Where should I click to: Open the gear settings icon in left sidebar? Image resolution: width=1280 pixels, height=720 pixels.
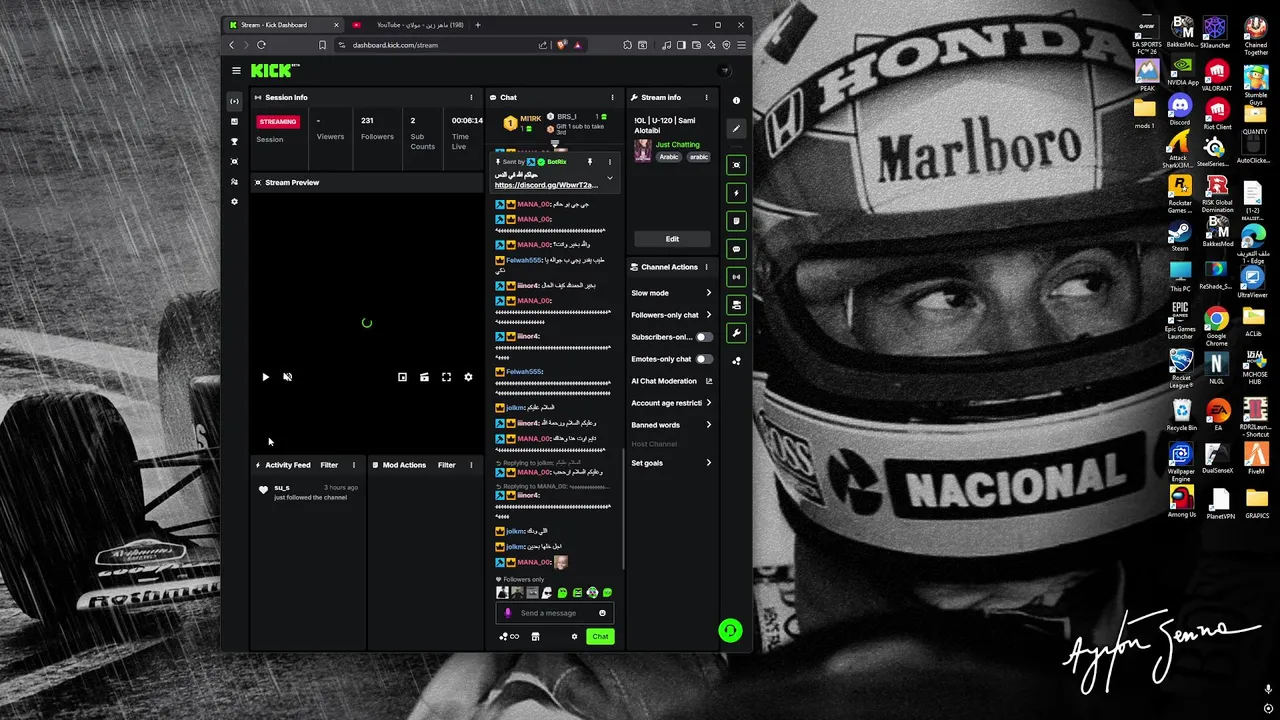coord(235,202)
